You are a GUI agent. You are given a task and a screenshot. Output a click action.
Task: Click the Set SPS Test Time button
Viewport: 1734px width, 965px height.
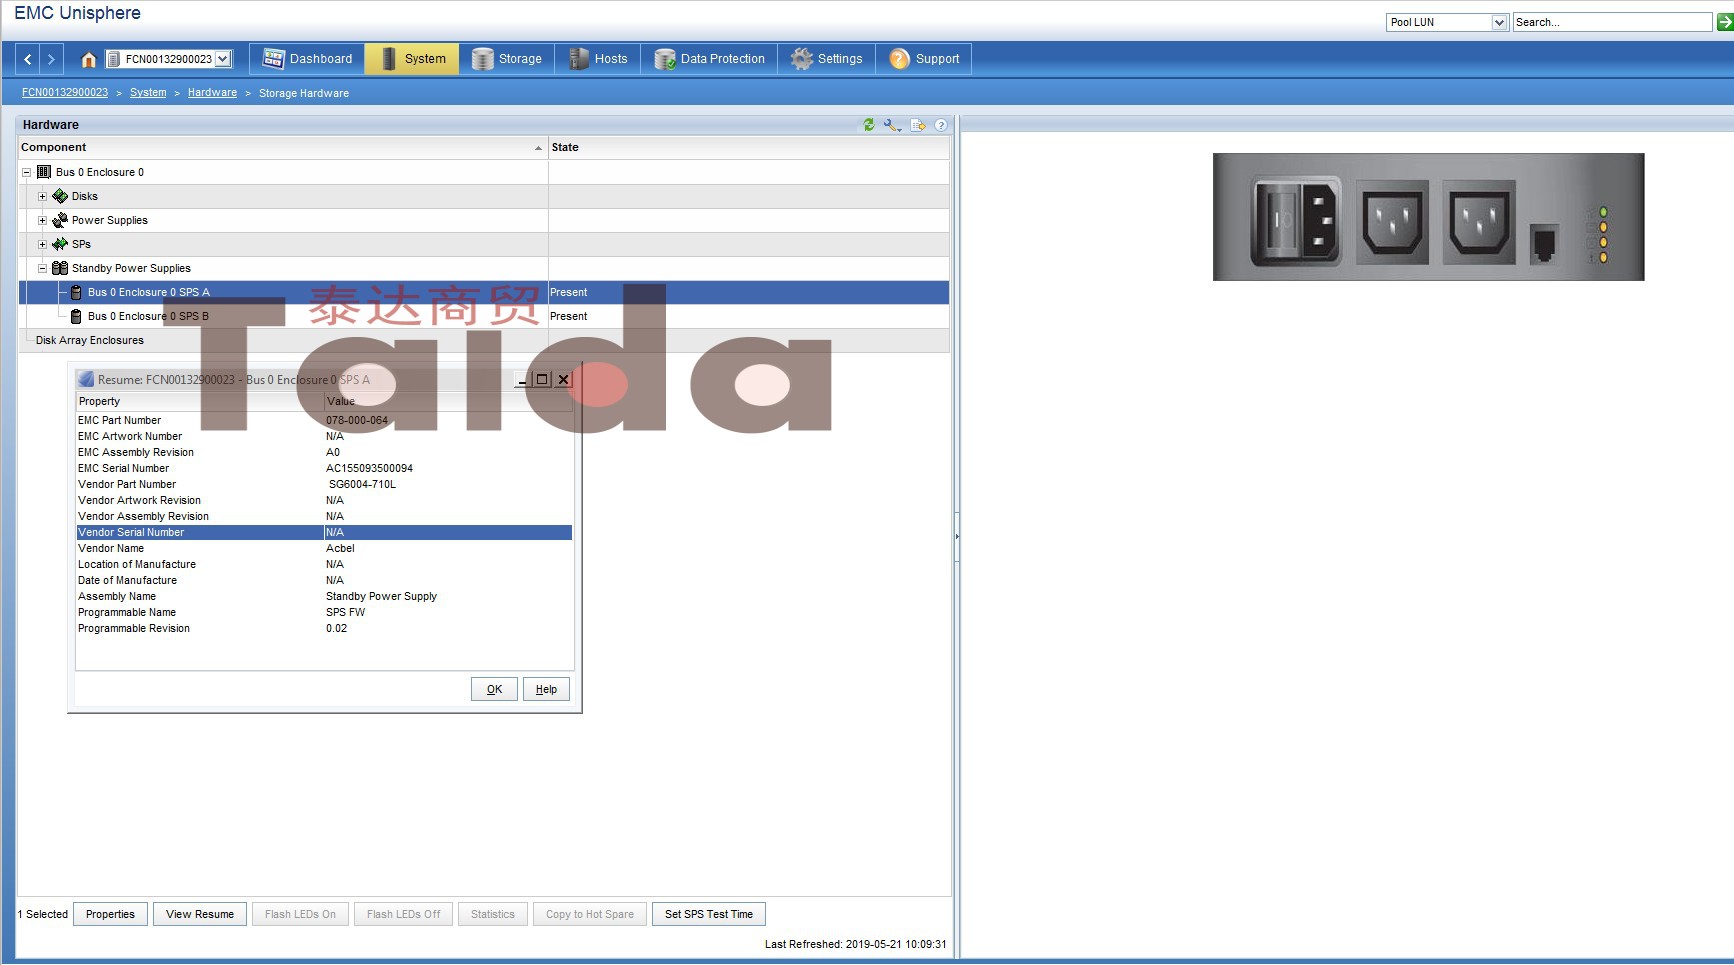709,914
